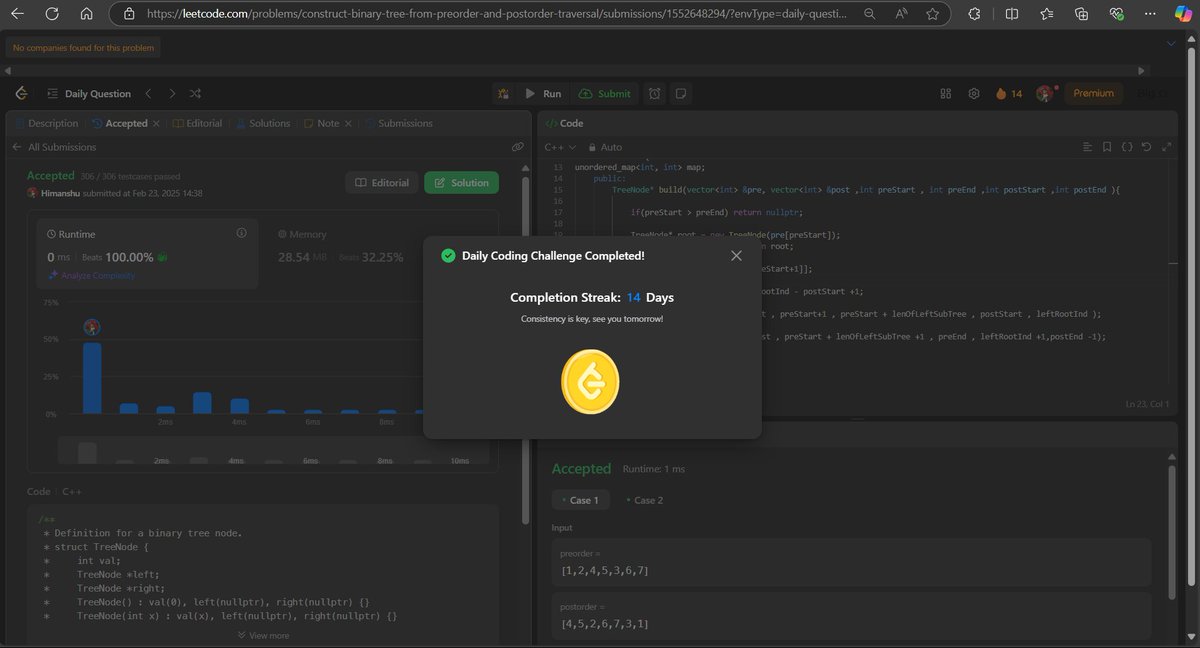Click the browser address bar URL

pos(496,14)
